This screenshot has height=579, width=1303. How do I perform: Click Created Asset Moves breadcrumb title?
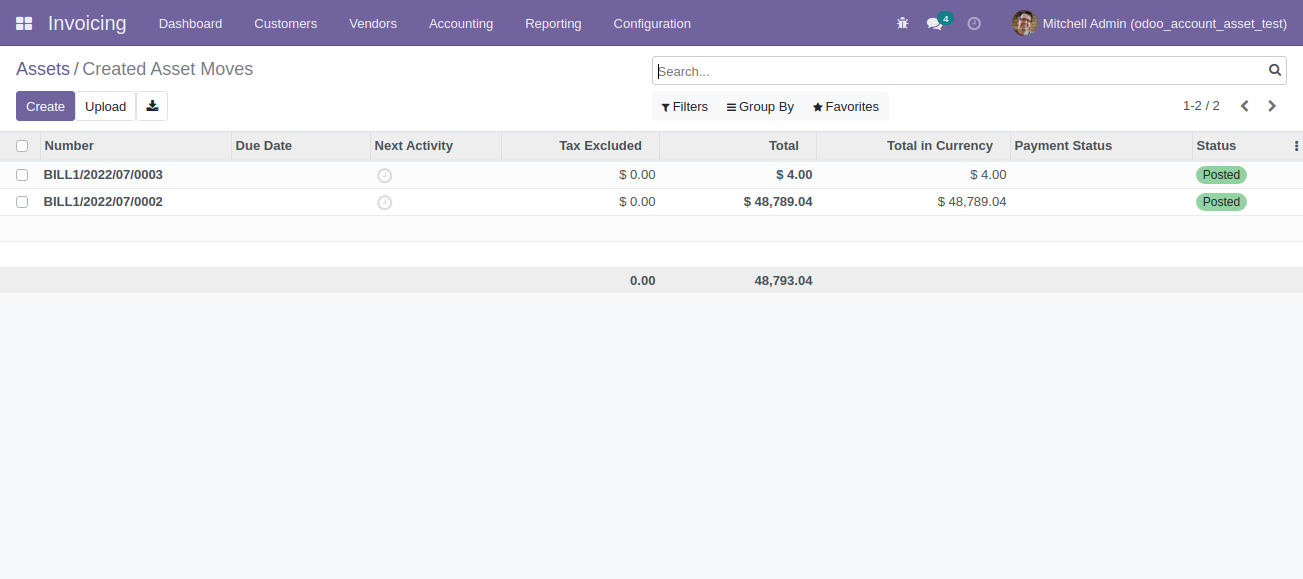(168, 69)
